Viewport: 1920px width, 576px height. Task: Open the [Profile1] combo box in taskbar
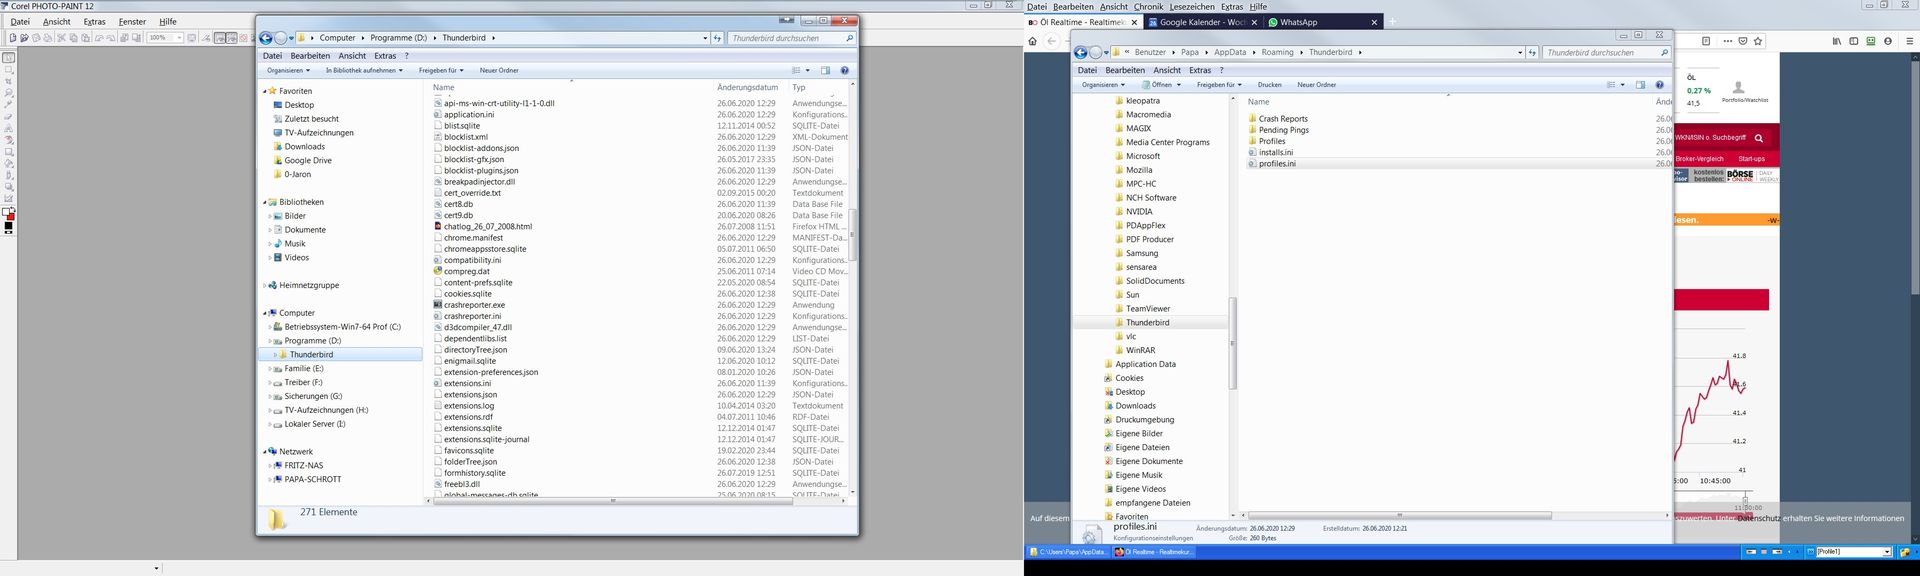[1853, 552]
